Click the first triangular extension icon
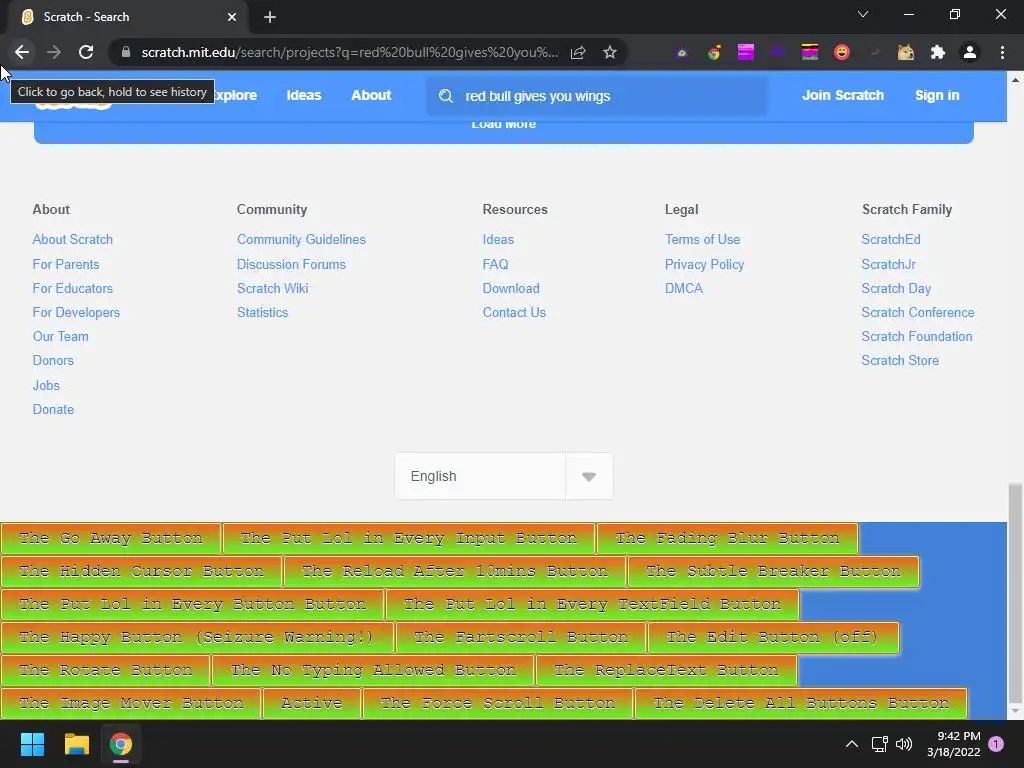 (682, 52)
